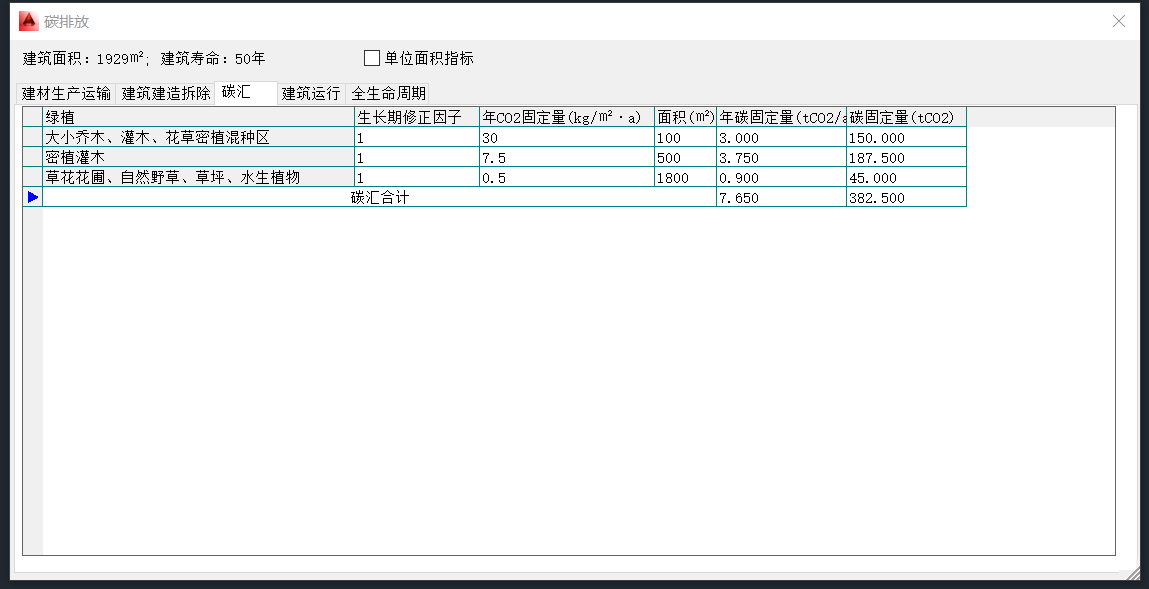Image resolution: width=1149 pixels, height=589 pixels.
Task: Grab the resize grip at dialog corner
Action: (1132, 574)
